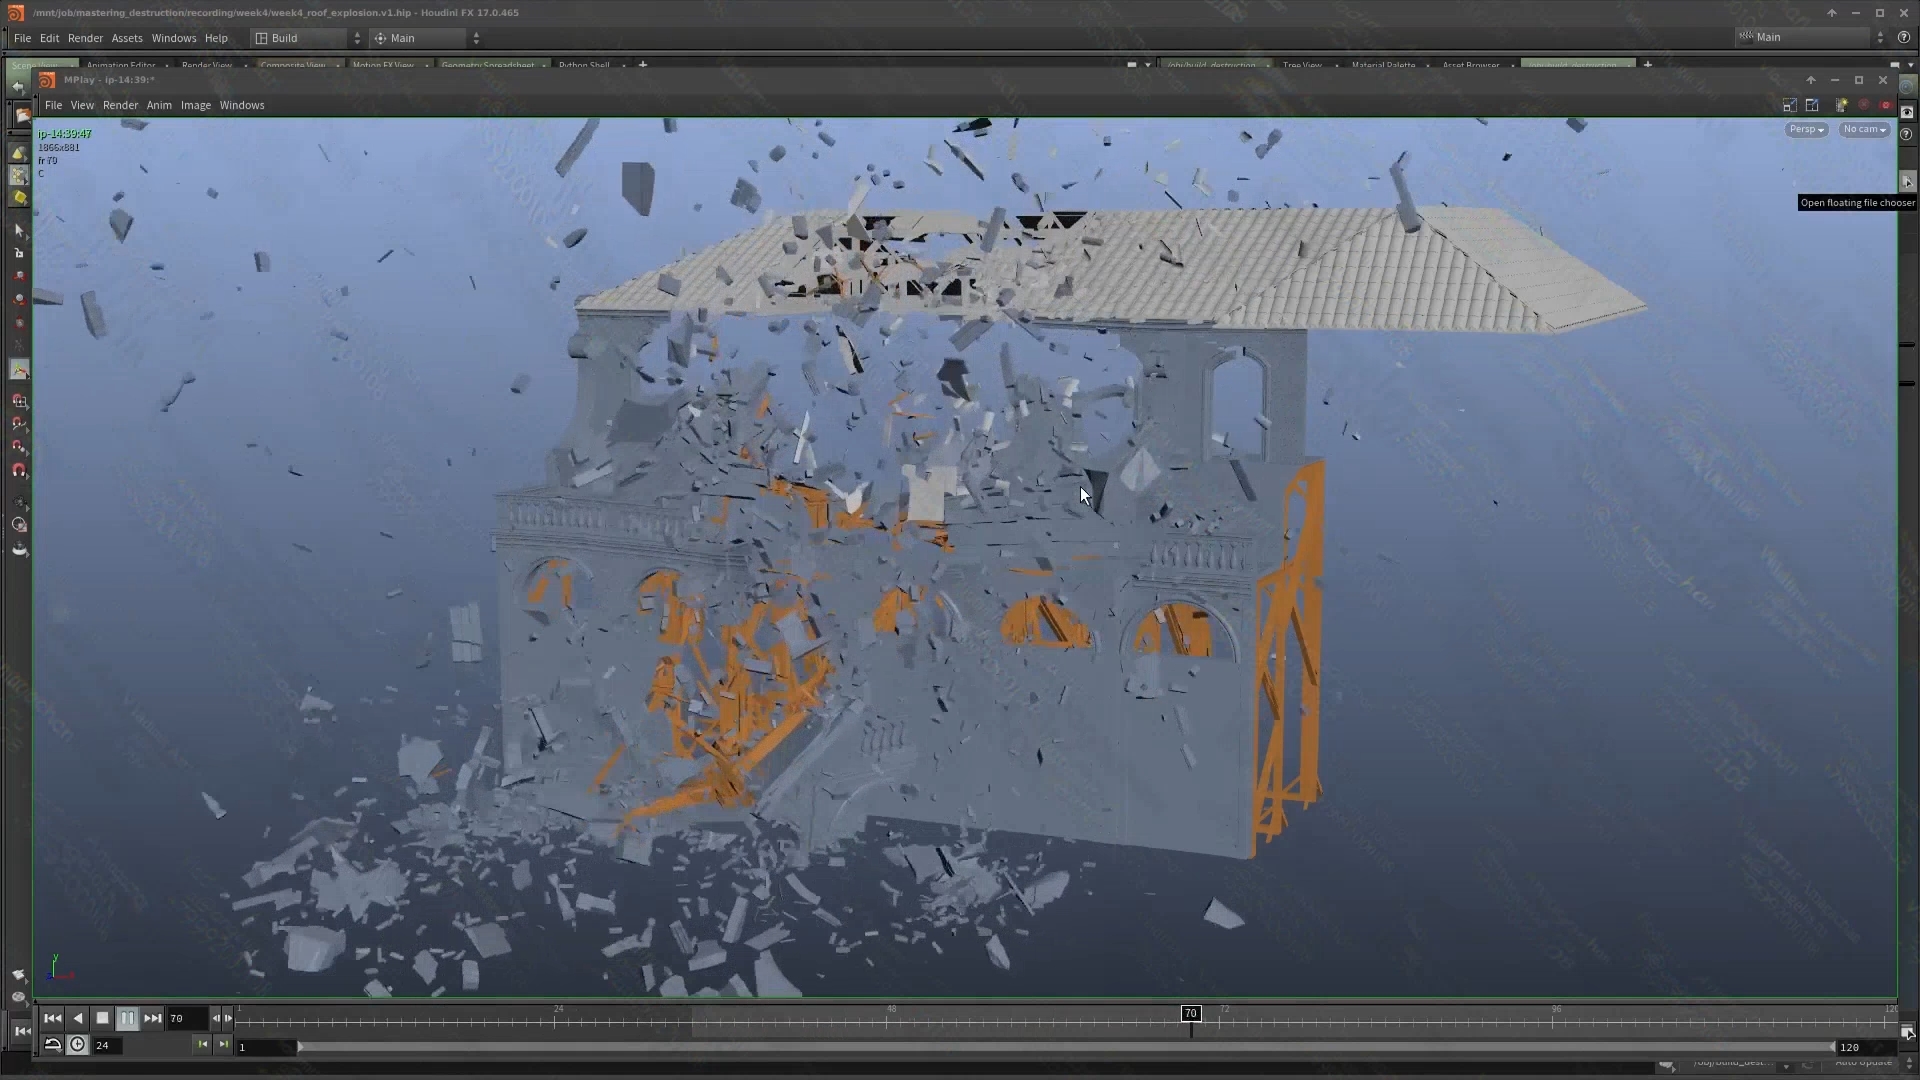Click the eye icon on the right panel
The width and height of the screenshot is (1920, 1080).
pyautogui.click(x=1906, y=113)
